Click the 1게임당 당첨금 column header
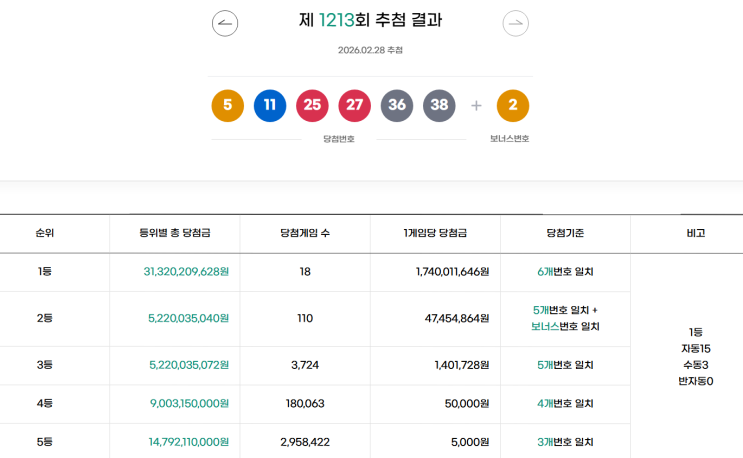 point(435,233)
